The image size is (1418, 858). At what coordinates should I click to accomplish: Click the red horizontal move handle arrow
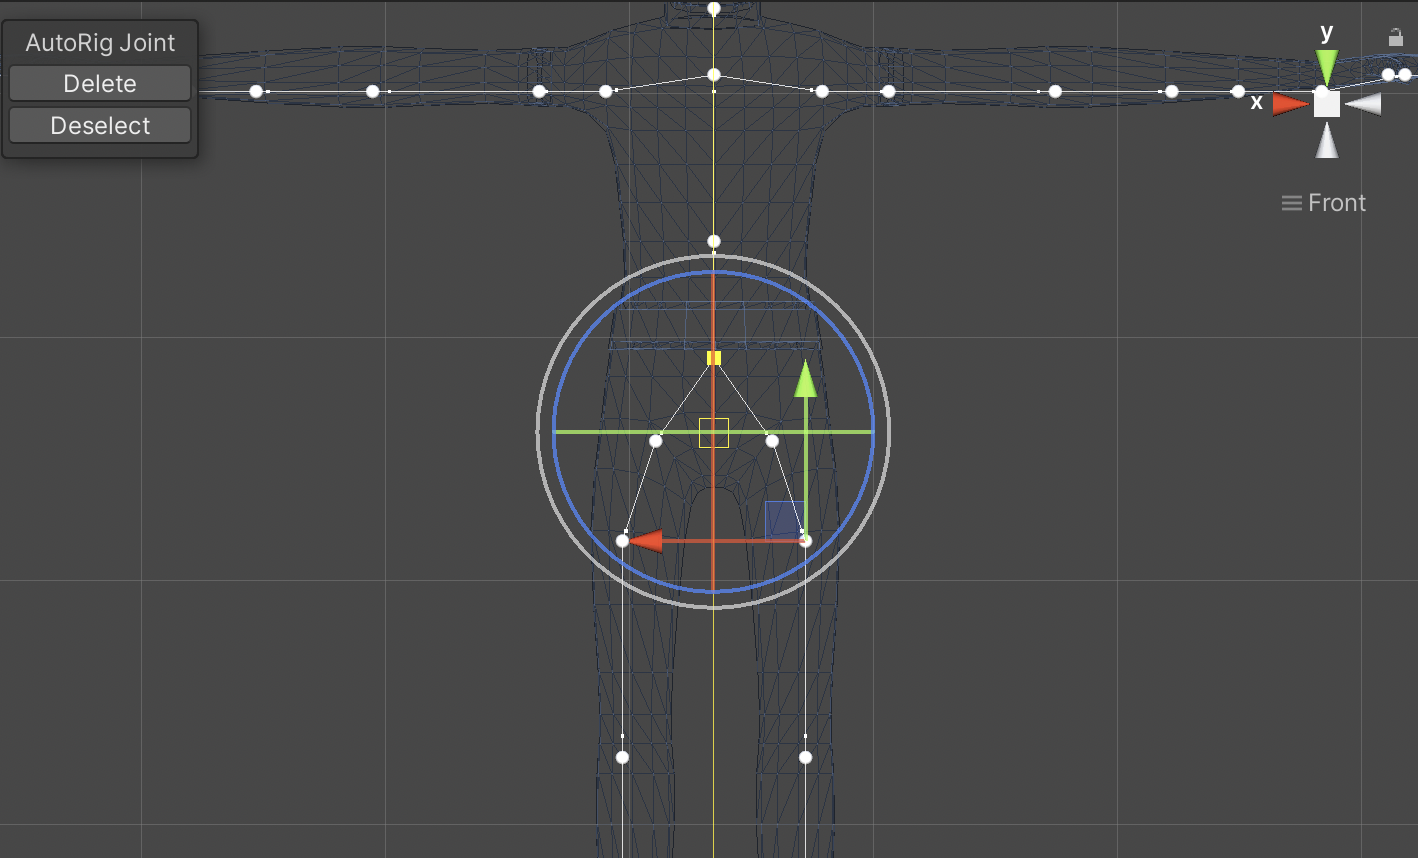646,541
